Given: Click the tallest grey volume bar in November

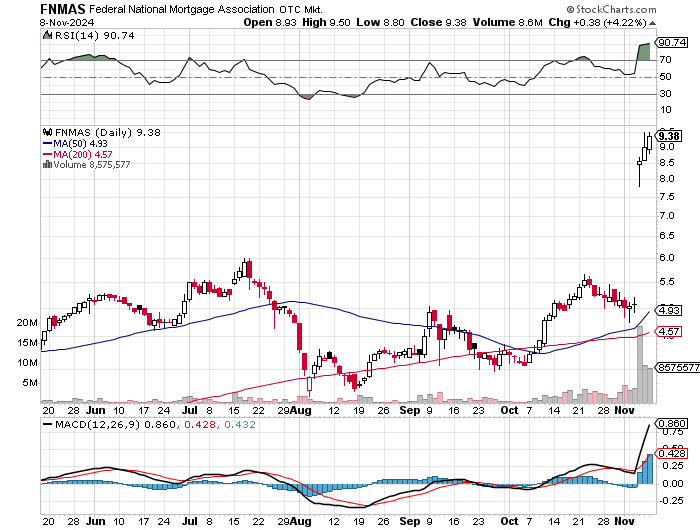Looking at the screenshot, I should point(640,364).
